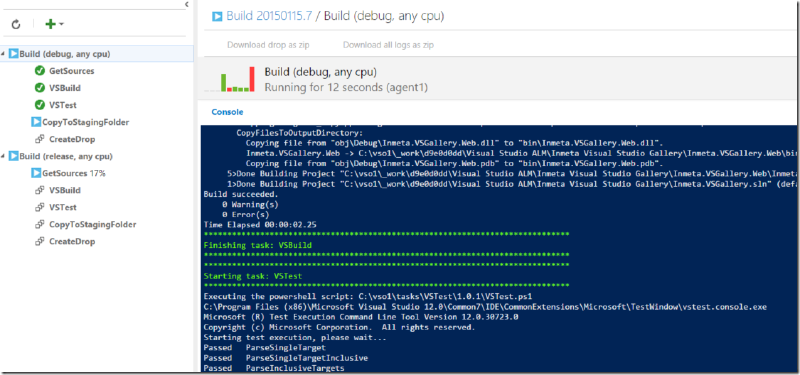Select release VSTest step in tree
The height and width of the screenshot is (375, 800).
pos(63,208)
